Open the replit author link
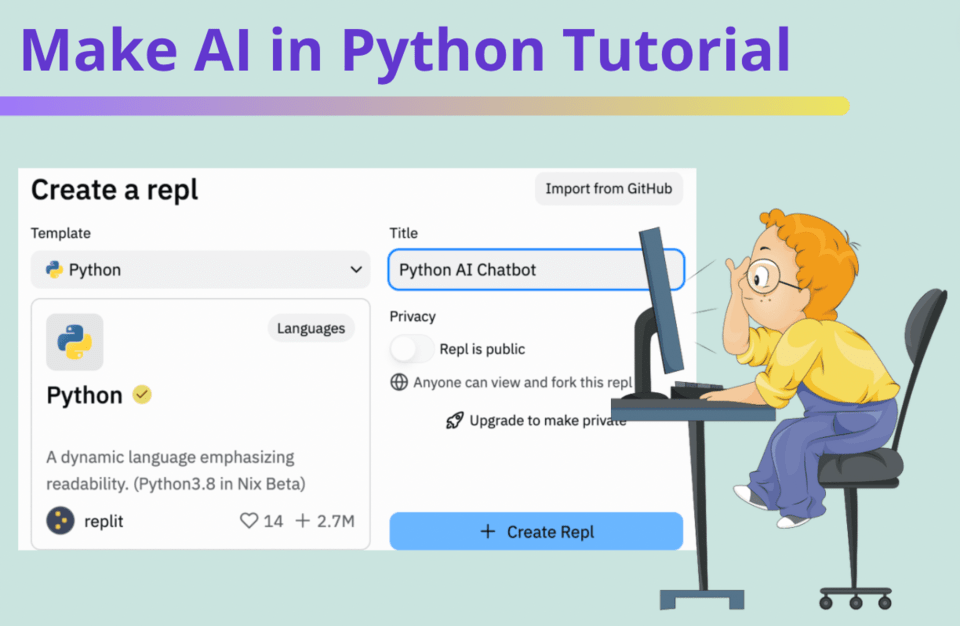The height and width of the screenshot is (626, 960). (103, 521)
